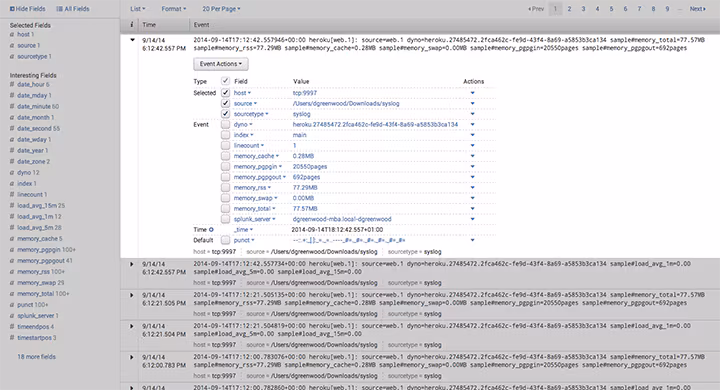Click the Event column header

tap(201, 25)
